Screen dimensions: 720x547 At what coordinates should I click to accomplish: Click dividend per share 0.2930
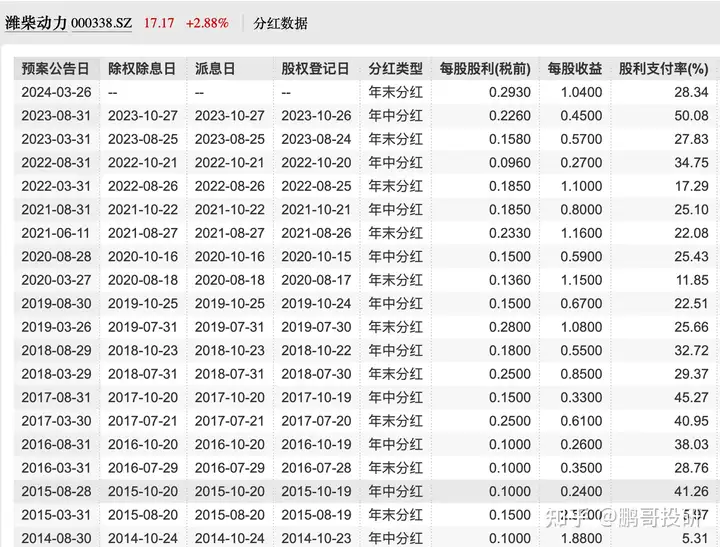coord(510,92)
